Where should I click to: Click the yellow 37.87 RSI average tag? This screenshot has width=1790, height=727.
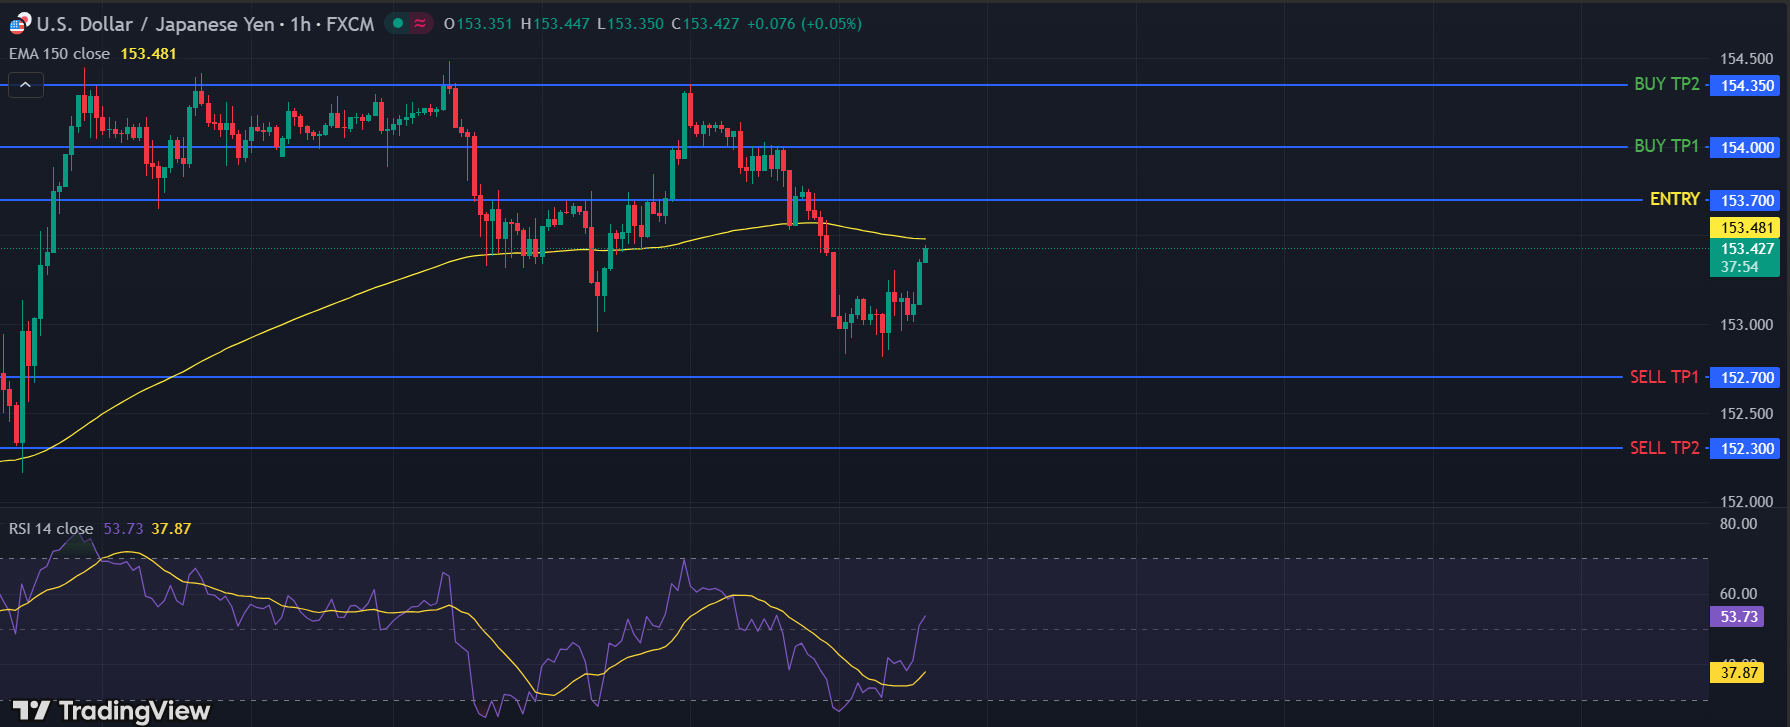pos(1739,673)
